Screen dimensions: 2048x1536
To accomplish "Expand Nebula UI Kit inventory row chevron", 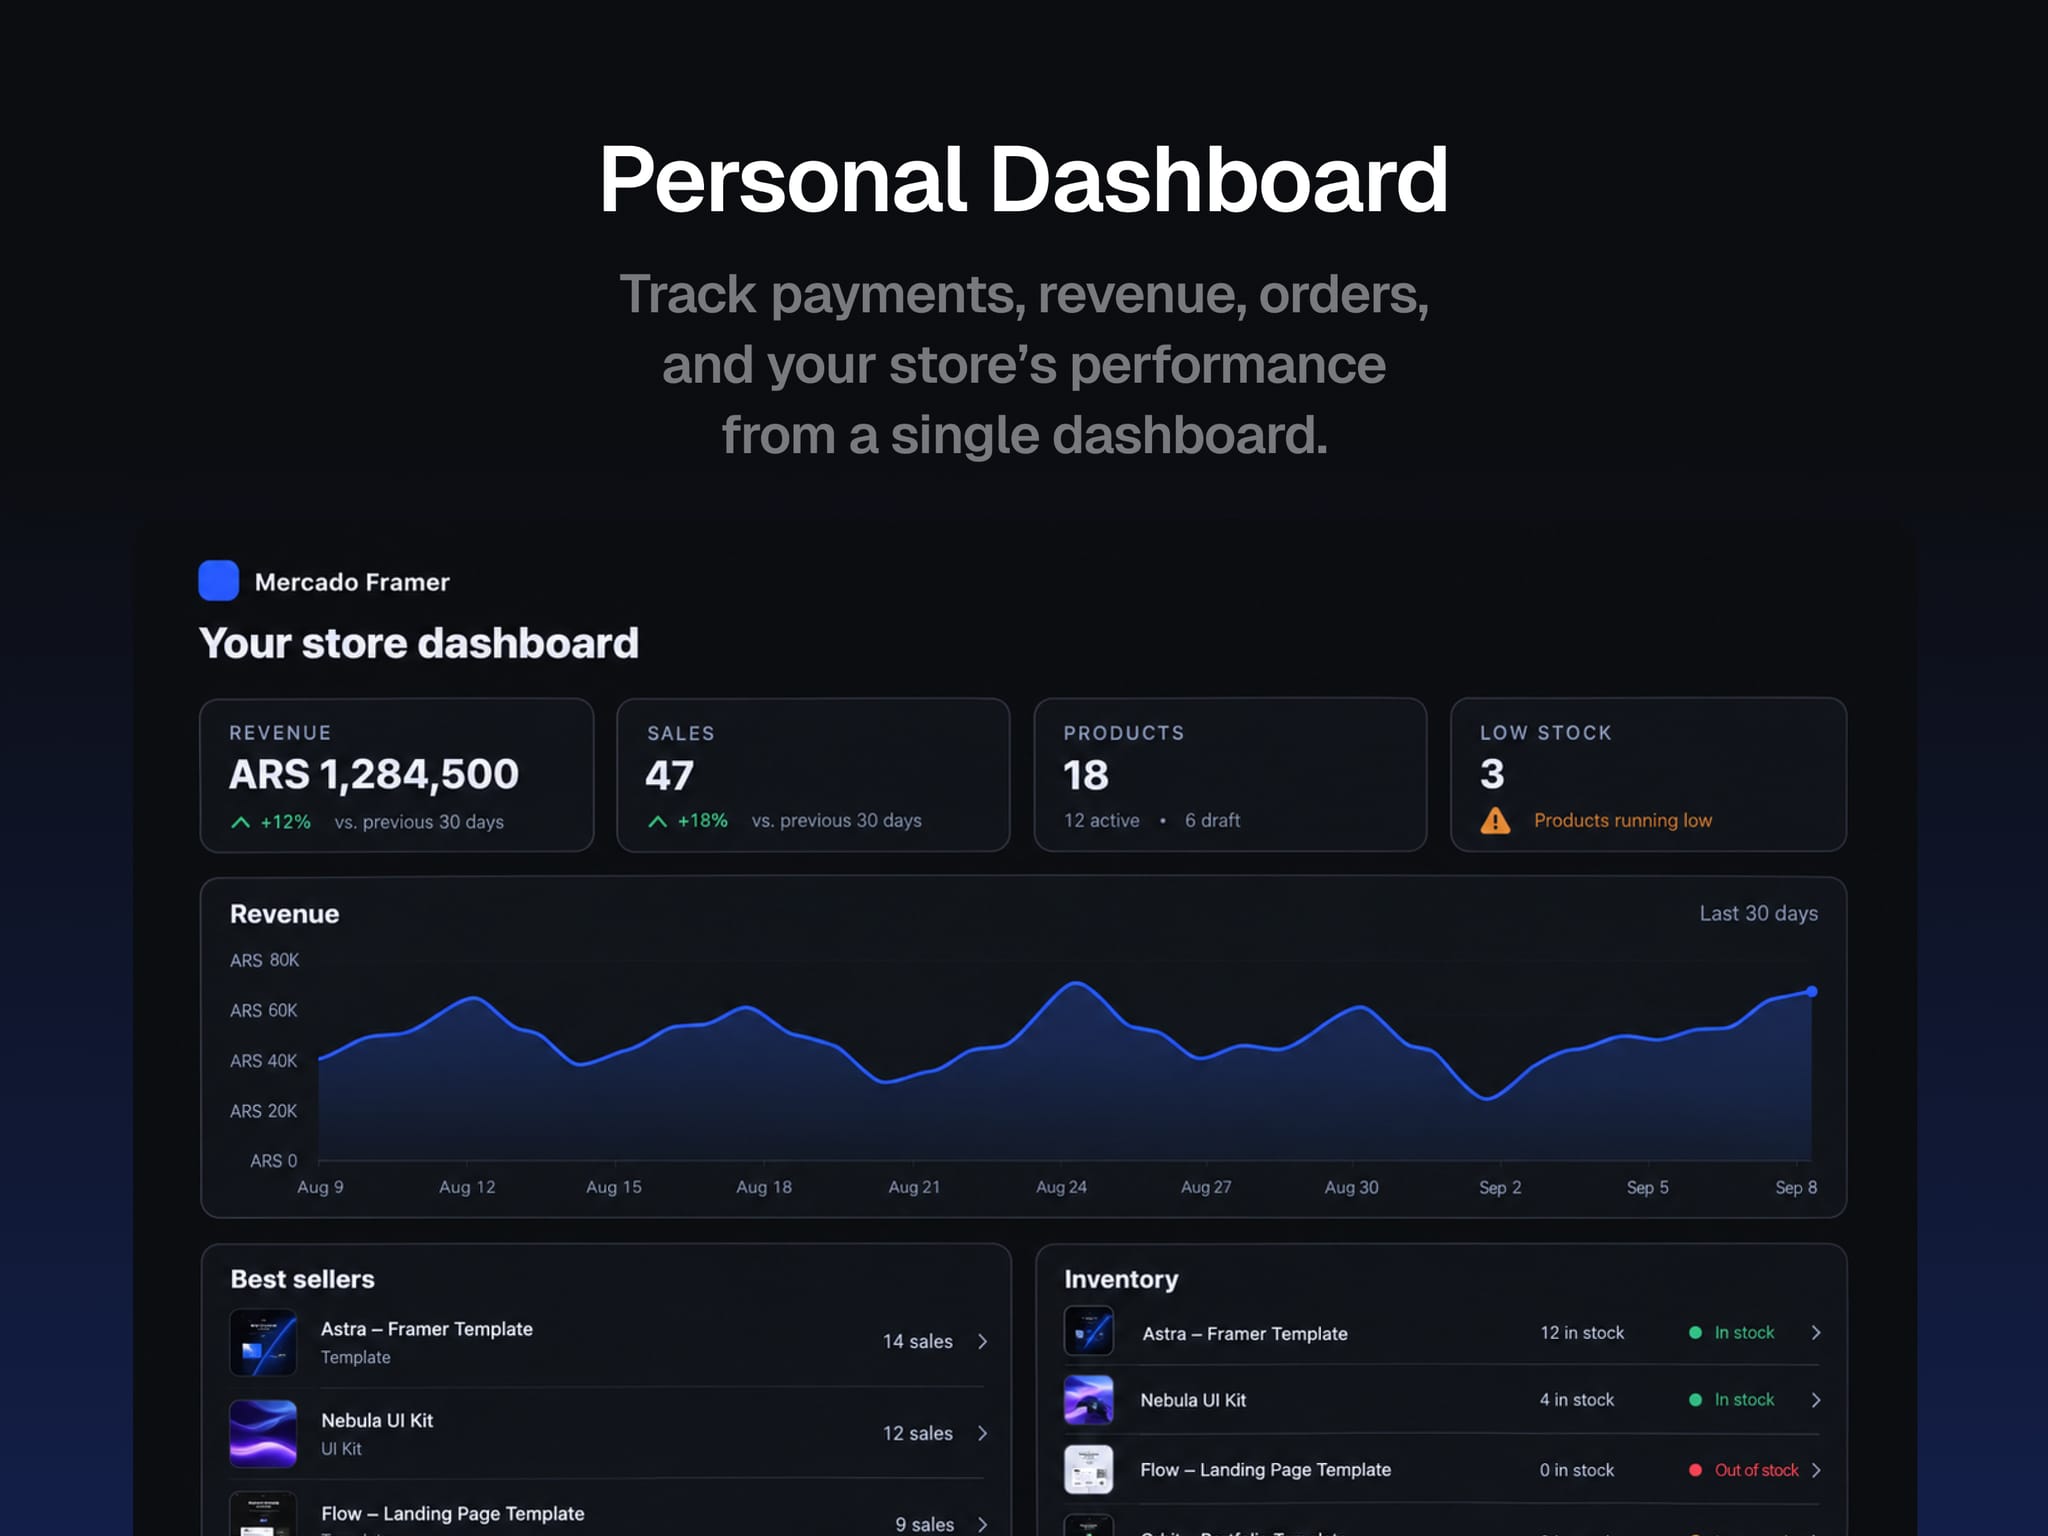I will point(1816,1399).
